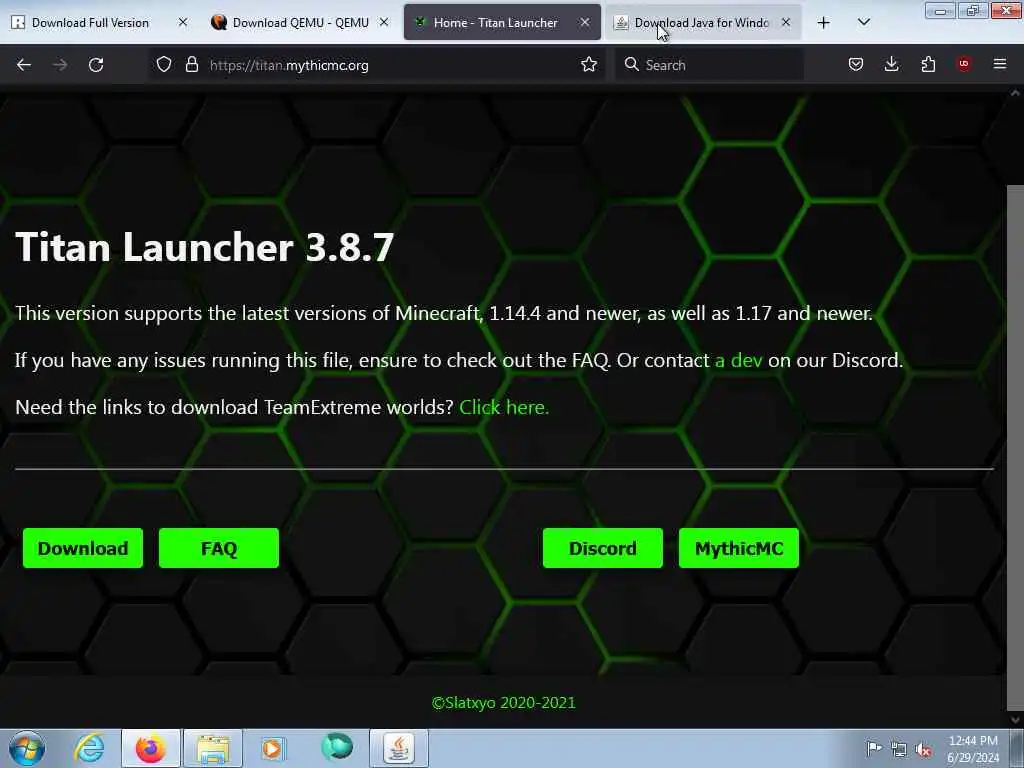Open the Firefox hamburger menu
This screenshot has height=768, width=1024.
coord(1000,64)
